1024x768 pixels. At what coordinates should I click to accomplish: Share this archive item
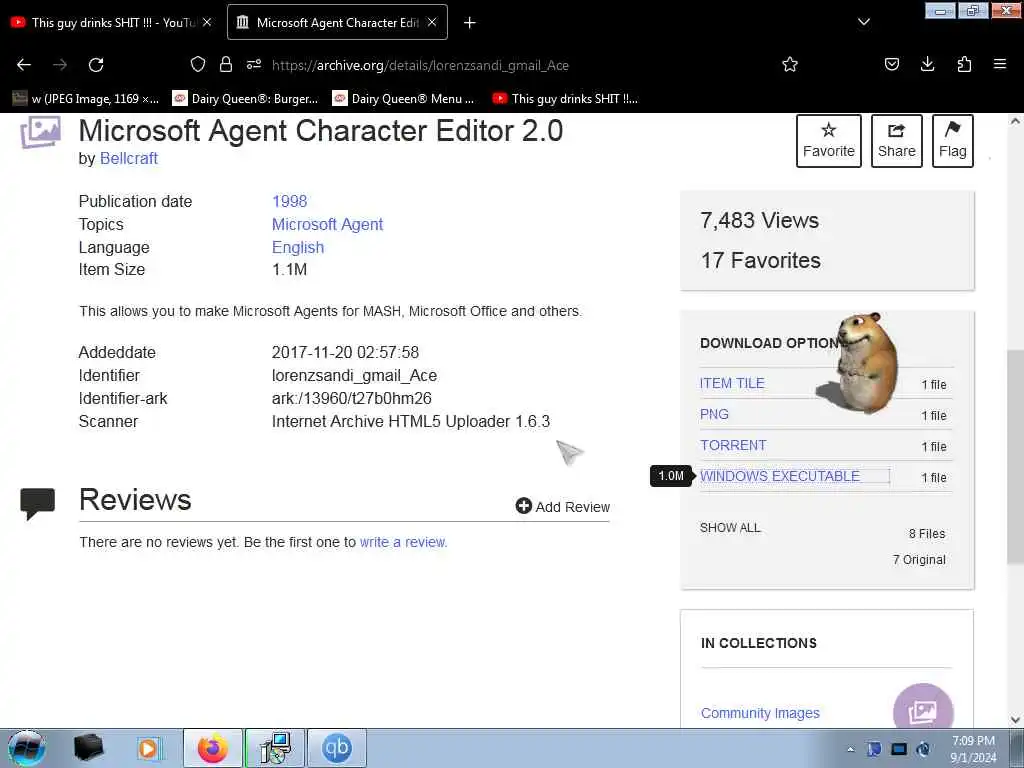pos(897,140)
